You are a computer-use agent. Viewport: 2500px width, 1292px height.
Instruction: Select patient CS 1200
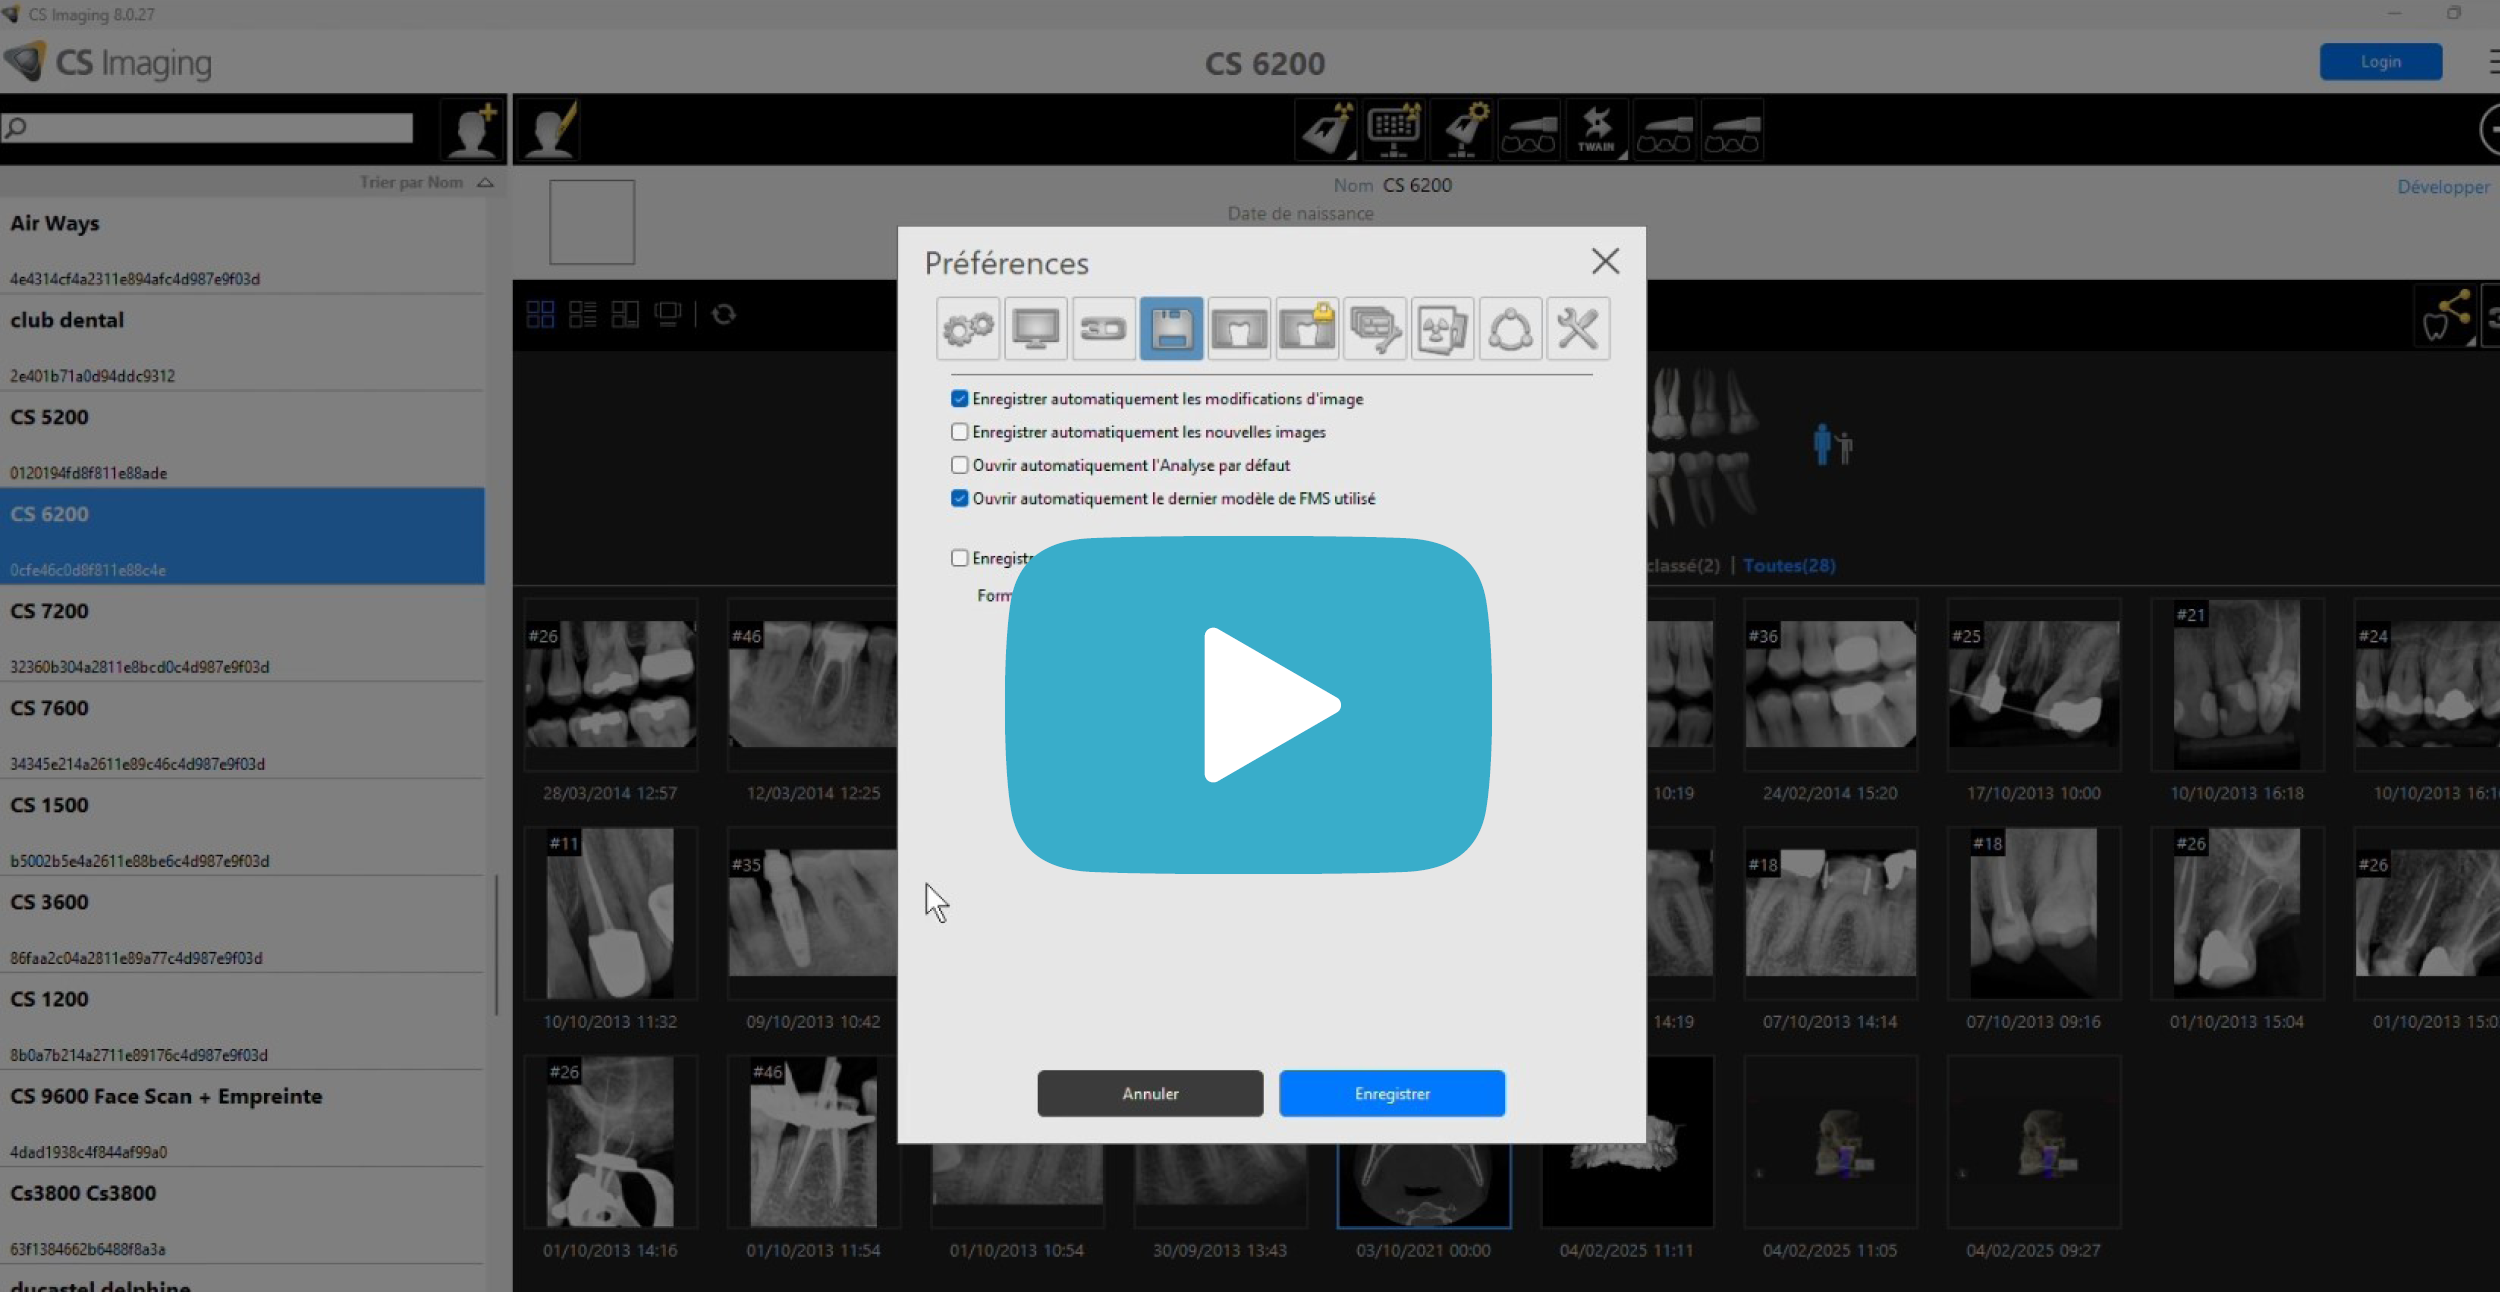click(x=242, y=1022)
